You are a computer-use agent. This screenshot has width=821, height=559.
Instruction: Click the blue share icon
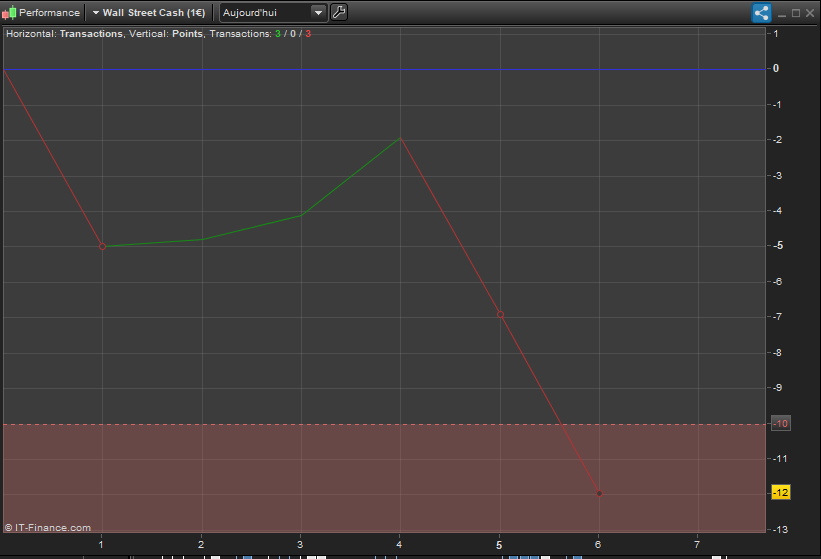click(x=761, y=13)
